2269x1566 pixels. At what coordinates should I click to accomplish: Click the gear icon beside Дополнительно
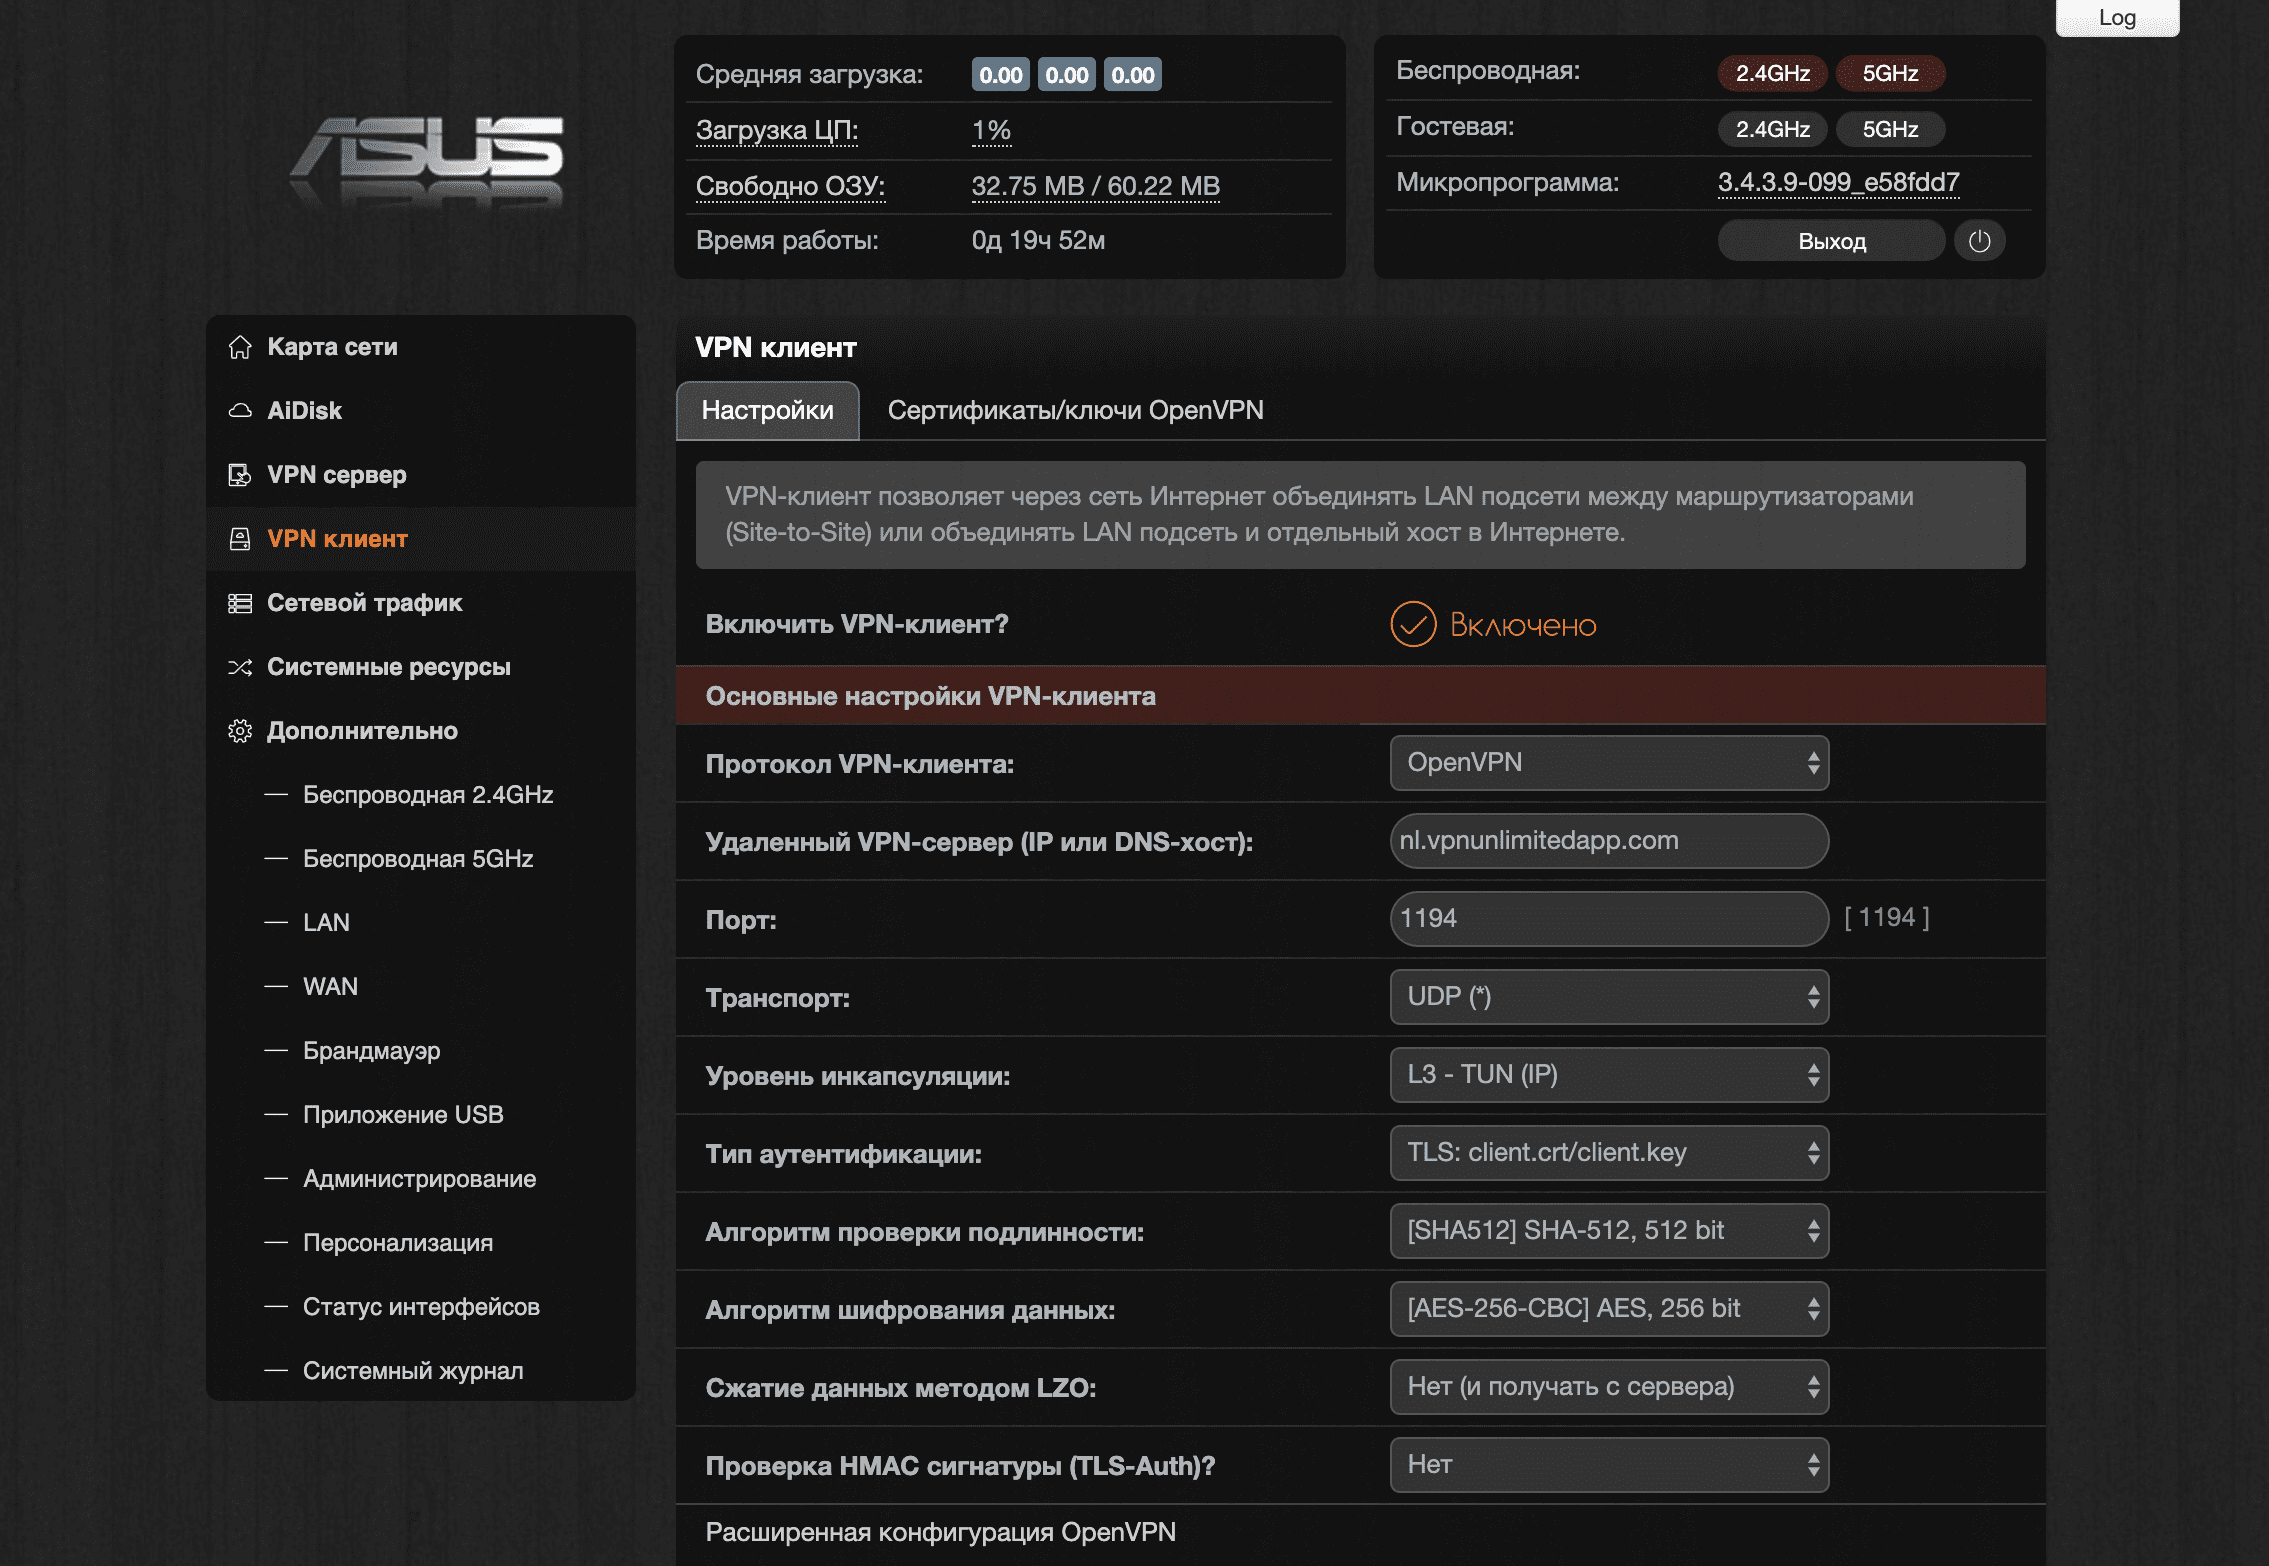pyautogui.click(x=240, y=731)
